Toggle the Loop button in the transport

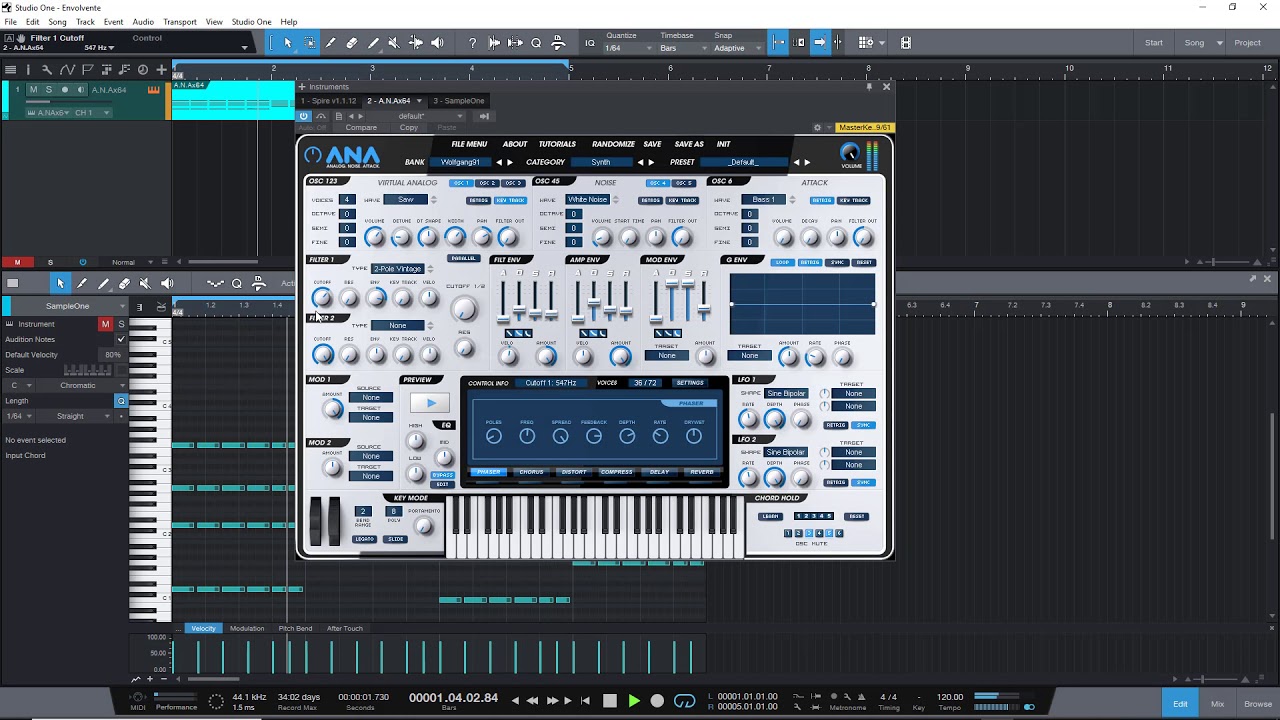click(x=684, y=701)
